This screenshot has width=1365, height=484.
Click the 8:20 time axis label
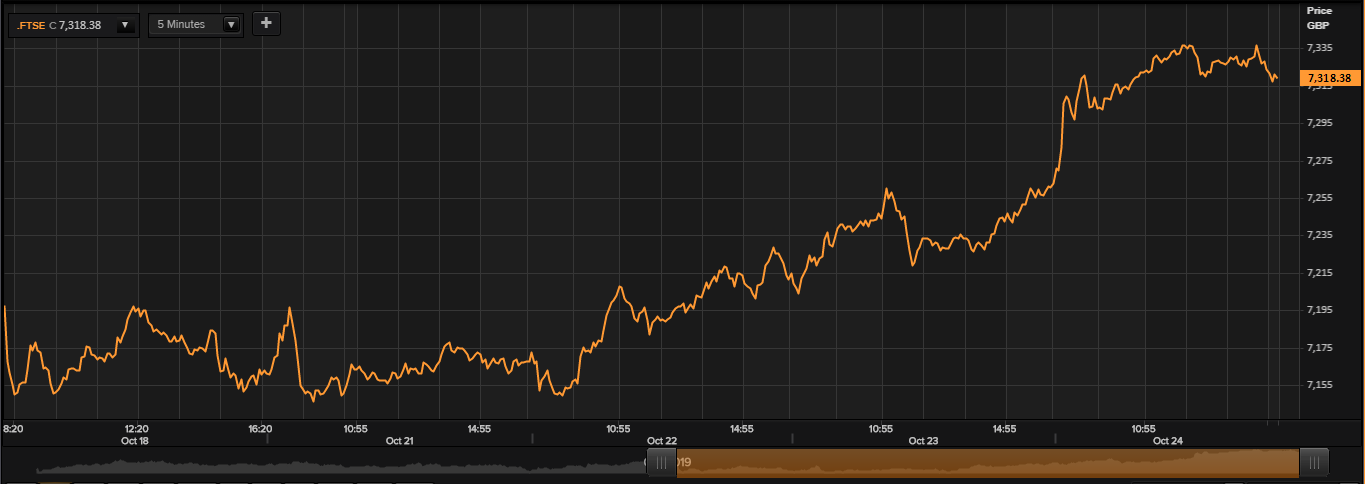(14, 429)
